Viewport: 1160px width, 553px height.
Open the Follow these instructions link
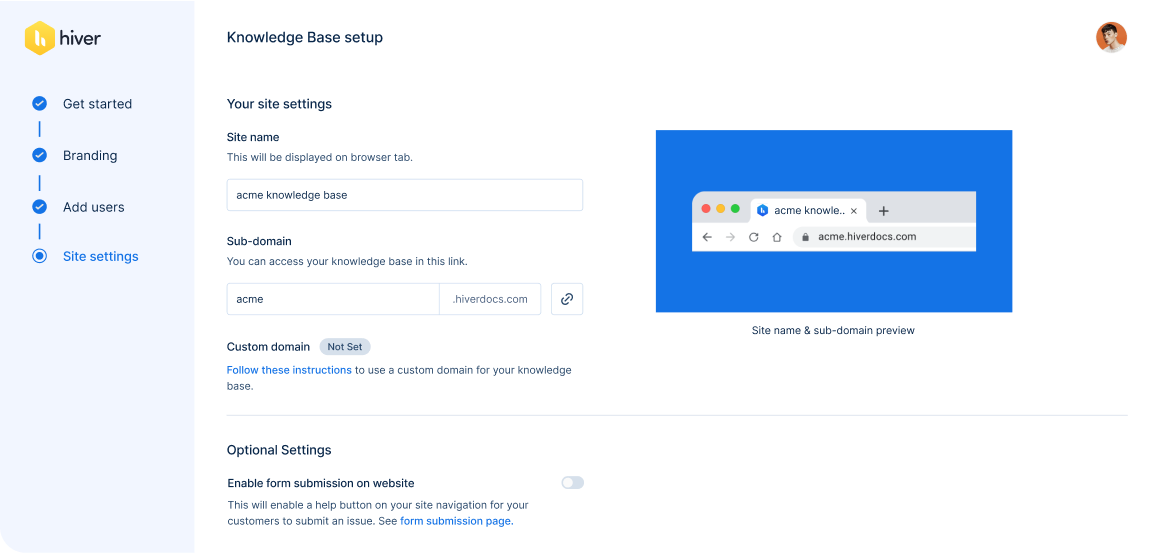click(289, 370)
